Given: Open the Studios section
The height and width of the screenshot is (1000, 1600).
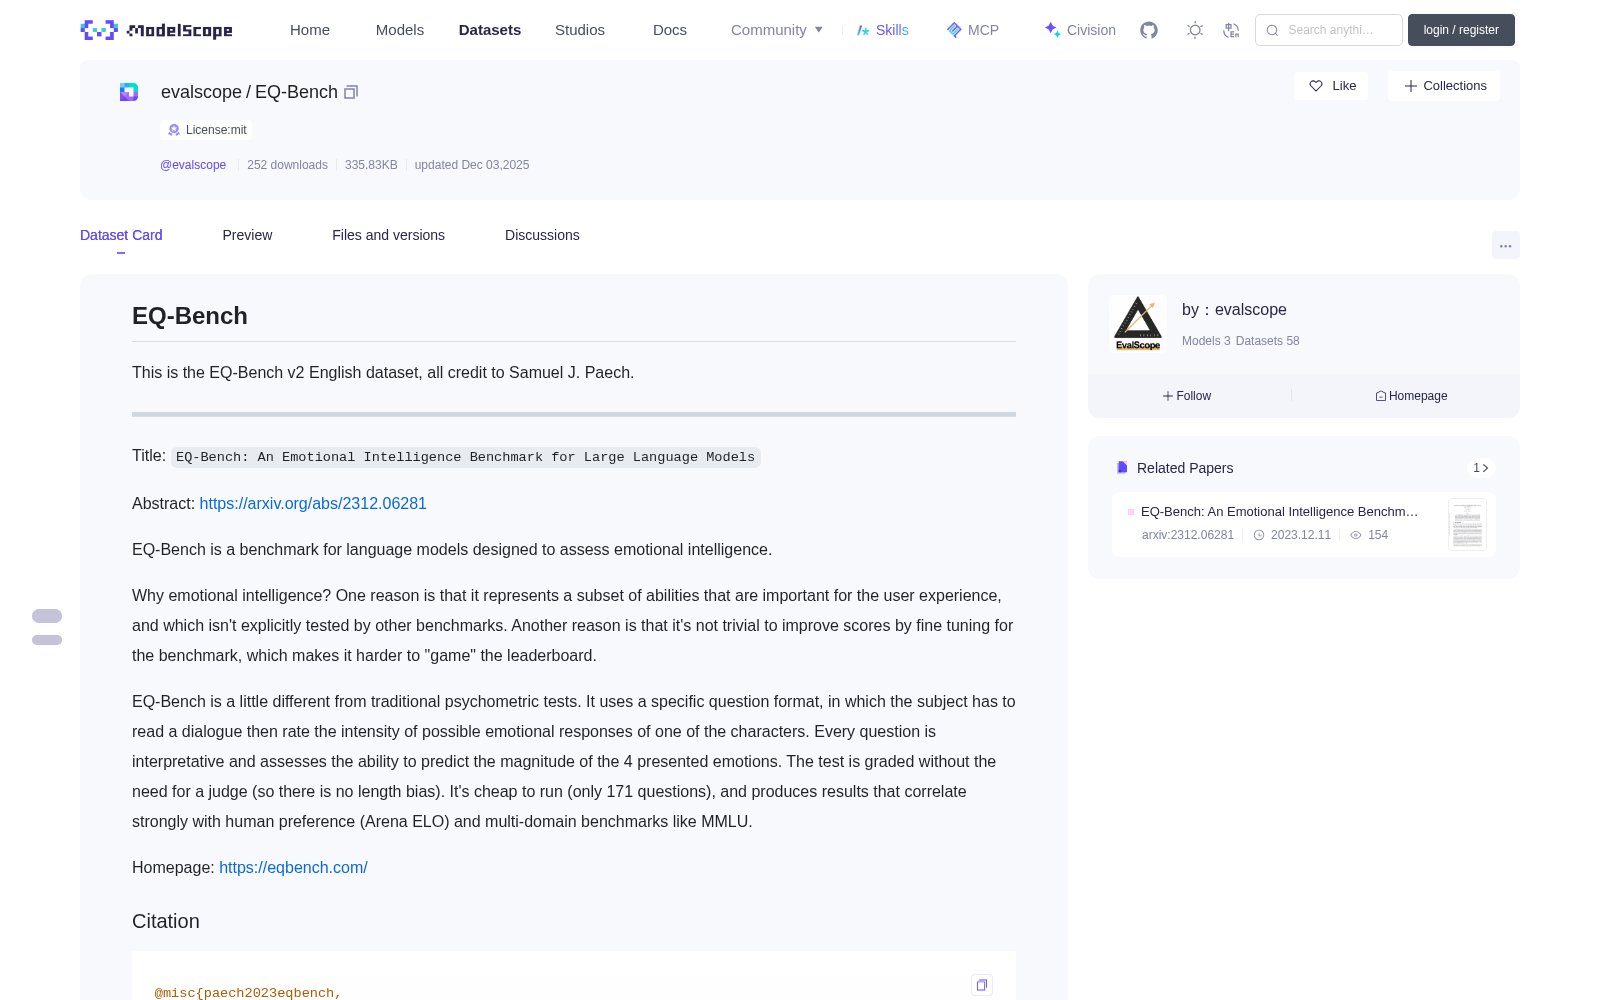Looking at the screenshot, I should 580,30.
